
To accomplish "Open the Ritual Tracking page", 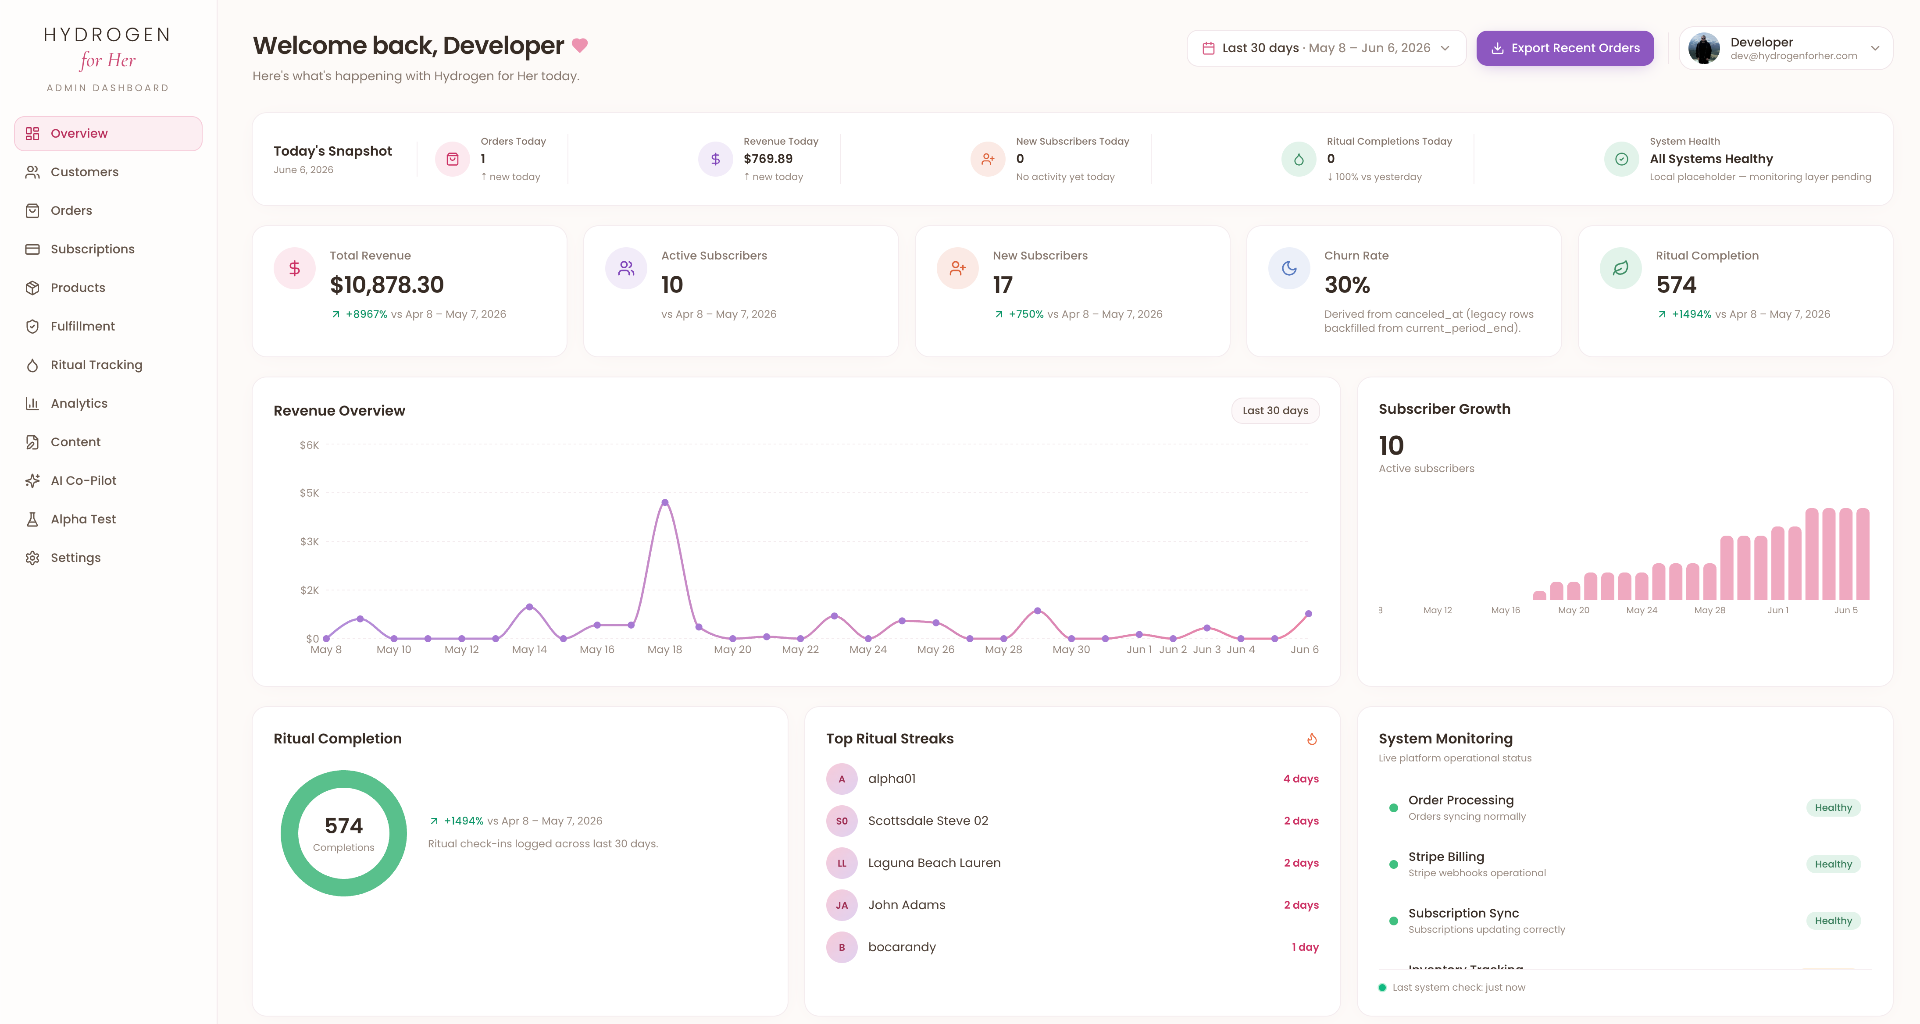I will (x=108, y=365).
